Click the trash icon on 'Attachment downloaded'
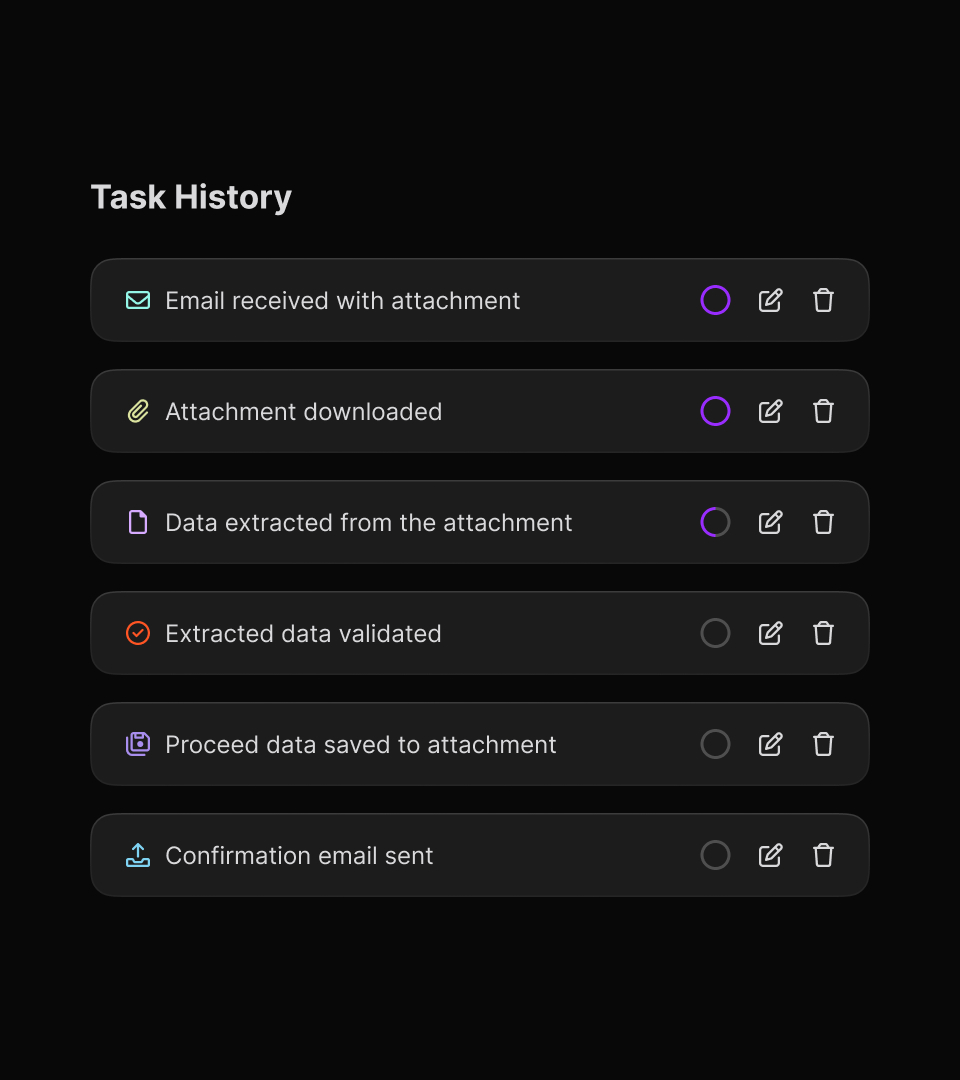The width and height of the screenshot is (960, 1080). [x=823, y=411]
